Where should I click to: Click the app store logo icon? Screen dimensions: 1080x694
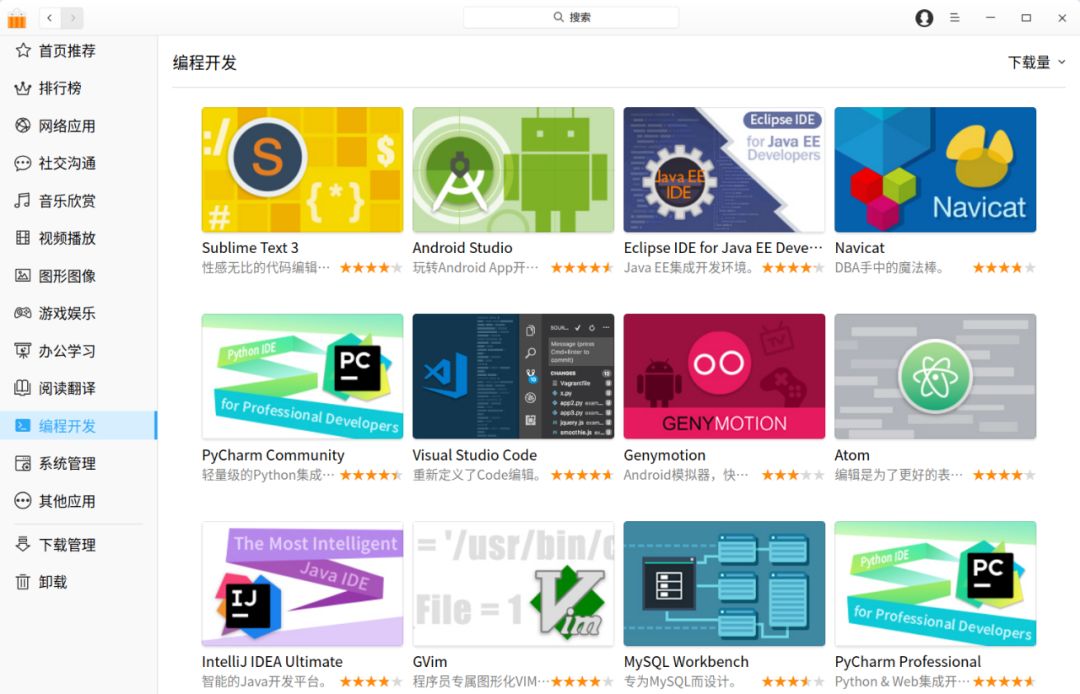pos(17,17)
